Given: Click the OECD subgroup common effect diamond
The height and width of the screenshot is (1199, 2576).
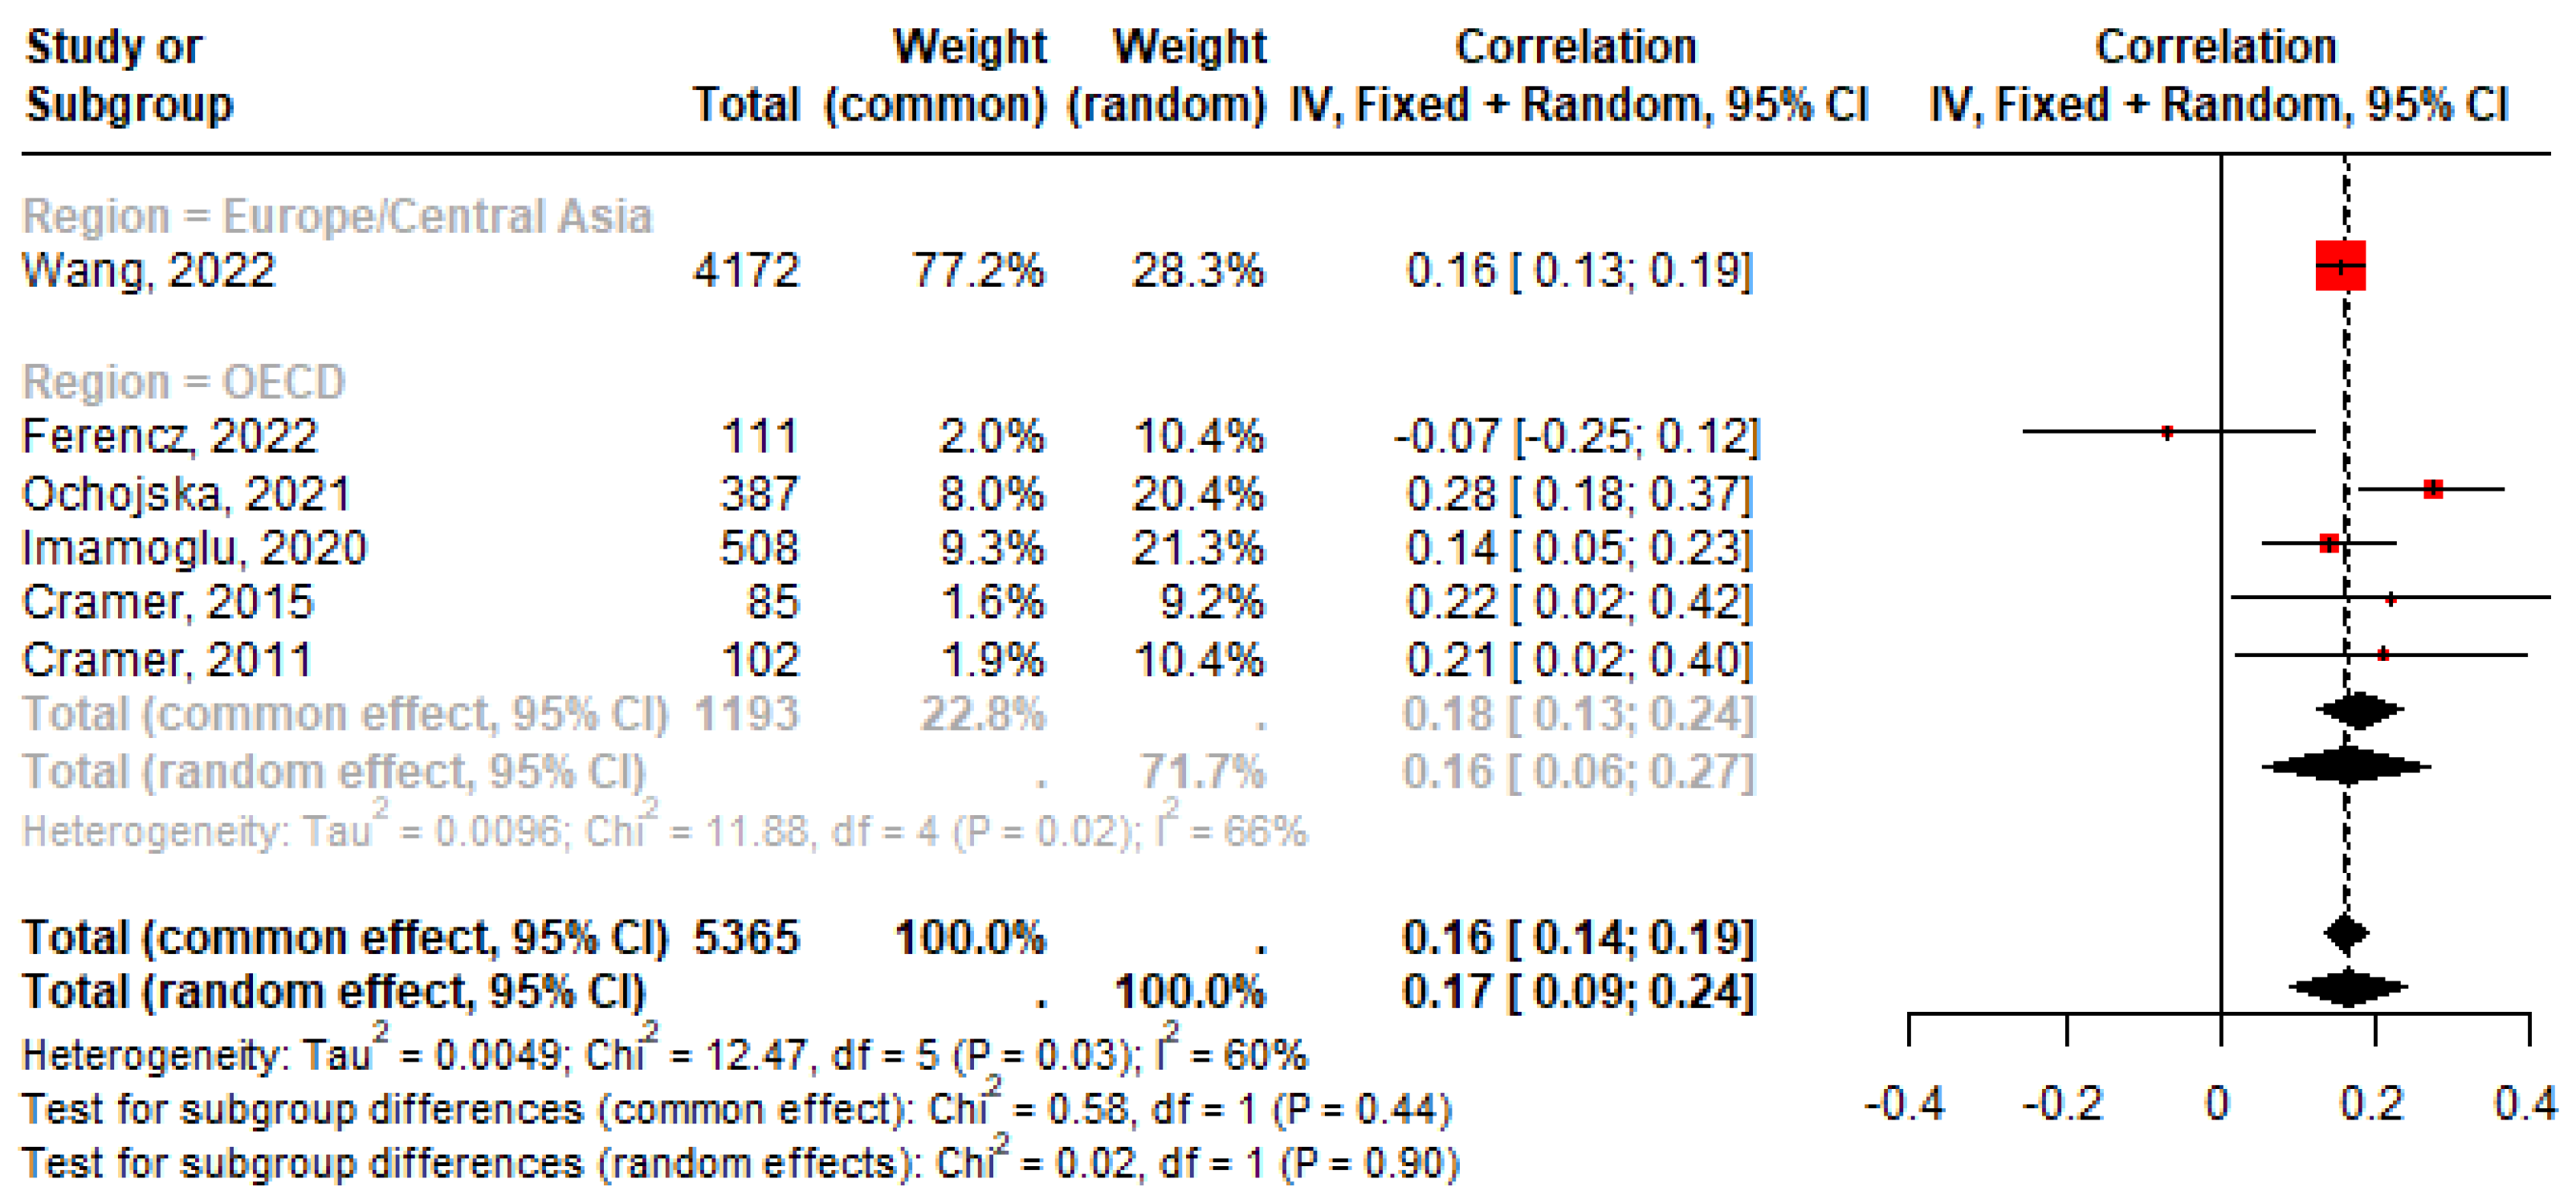Looking at the screenshot, I should (2359, 711).
